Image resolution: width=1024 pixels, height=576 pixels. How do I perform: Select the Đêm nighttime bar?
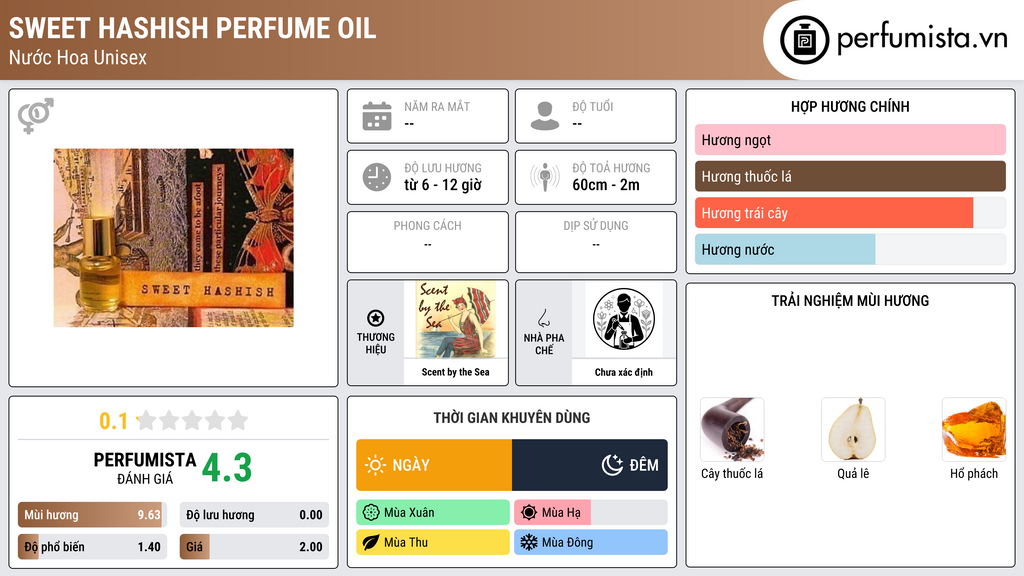590,465
